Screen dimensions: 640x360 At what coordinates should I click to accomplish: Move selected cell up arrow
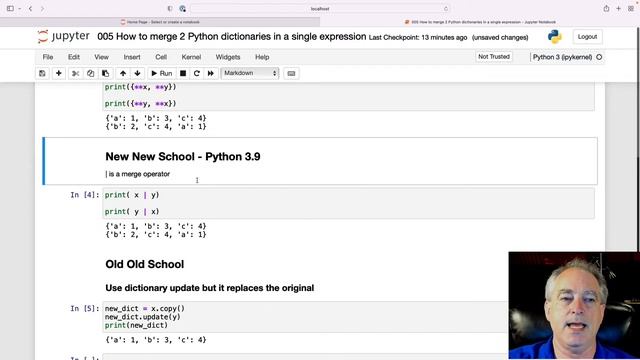123,73
